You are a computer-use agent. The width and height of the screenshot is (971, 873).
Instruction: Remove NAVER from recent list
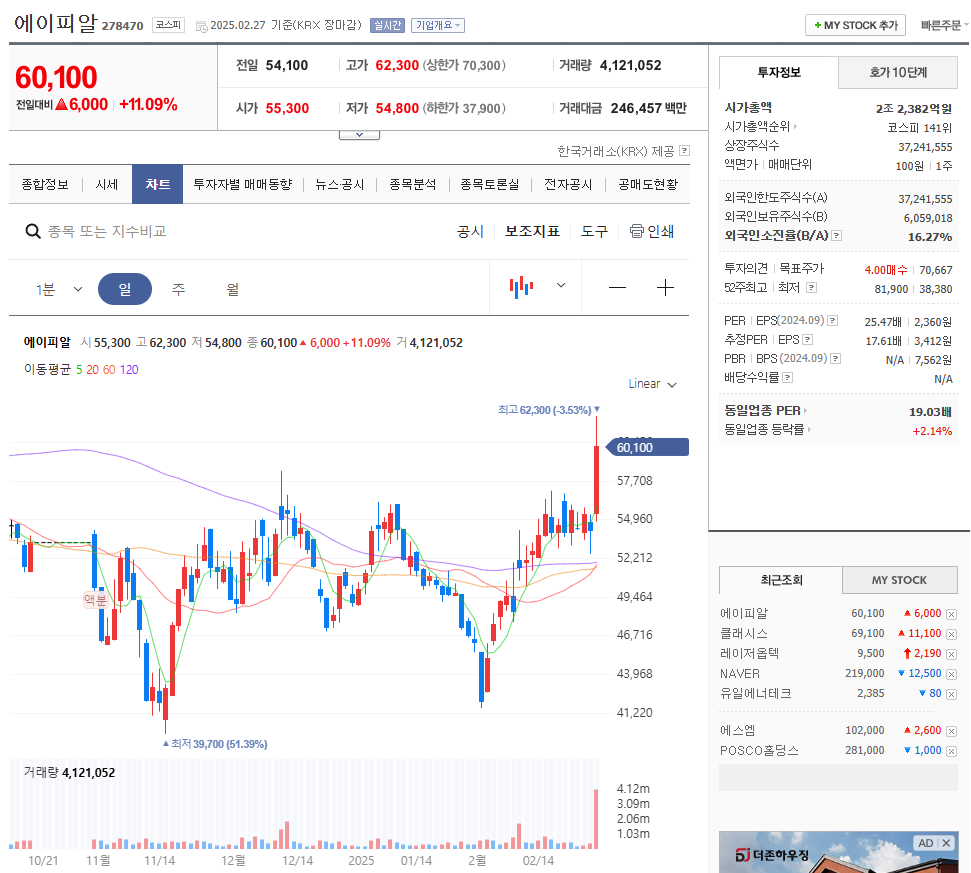(x=951, y=674)
